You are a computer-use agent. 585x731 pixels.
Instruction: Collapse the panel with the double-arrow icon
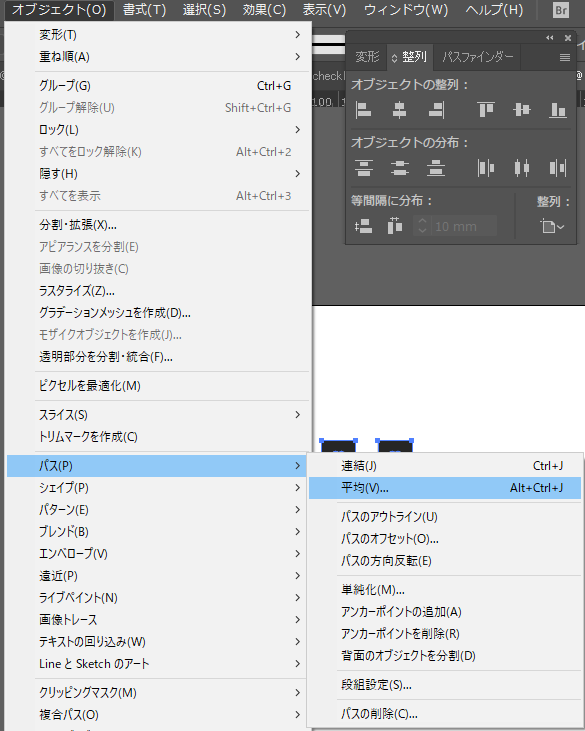point(550,38)
